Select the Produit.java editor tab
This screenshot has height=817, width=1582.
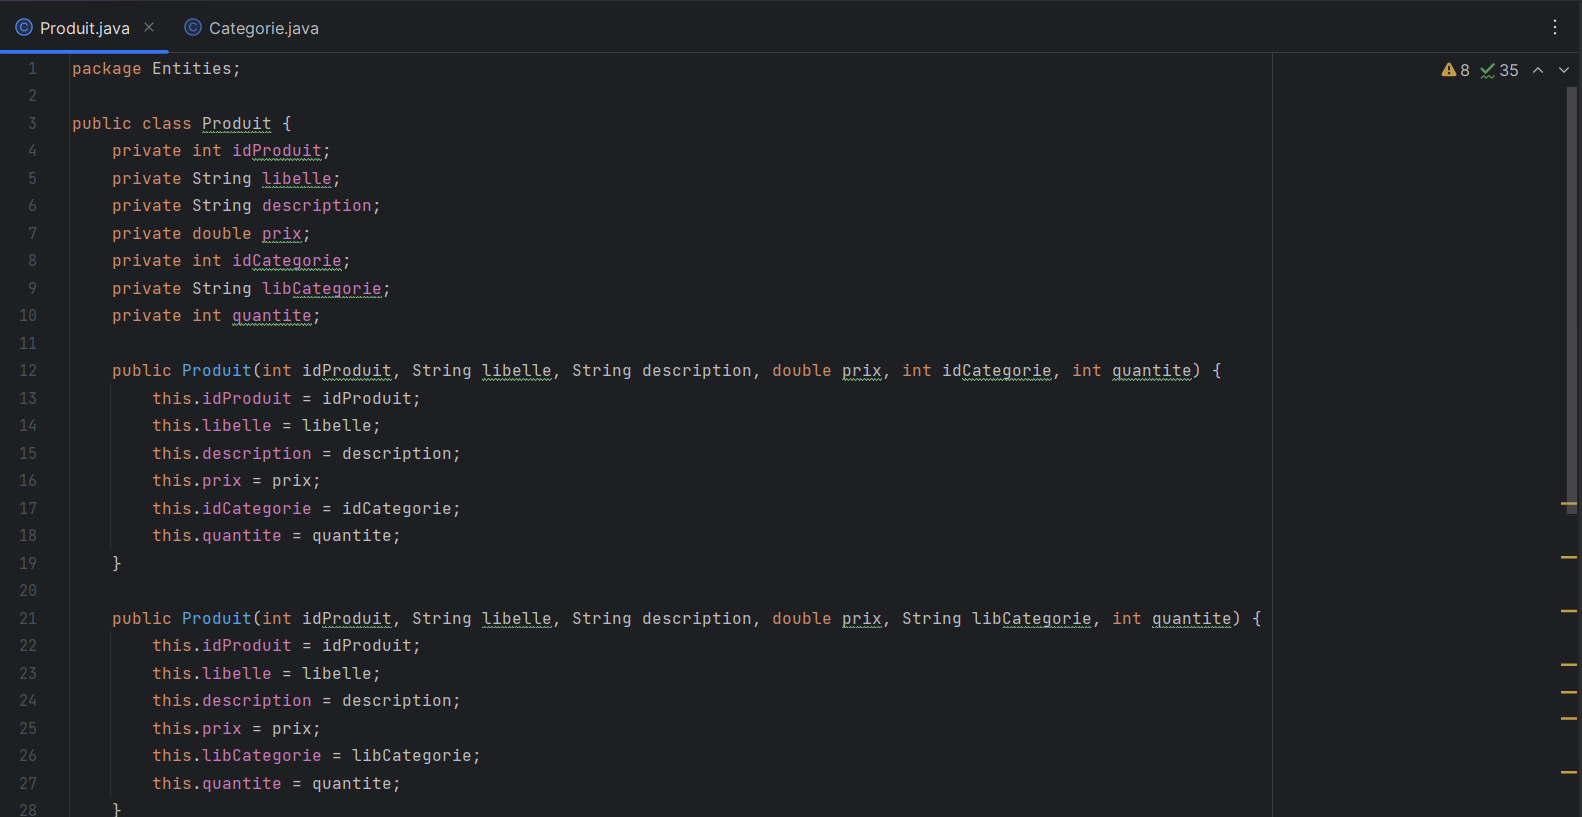(84, 28)
